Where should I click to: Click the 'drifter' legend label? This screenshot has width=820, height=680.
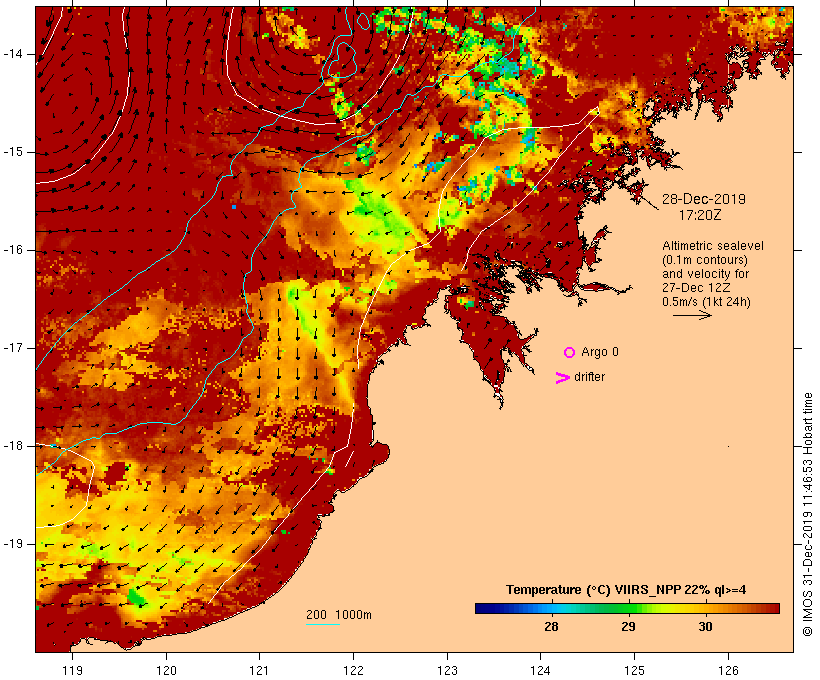click(589, 377)
